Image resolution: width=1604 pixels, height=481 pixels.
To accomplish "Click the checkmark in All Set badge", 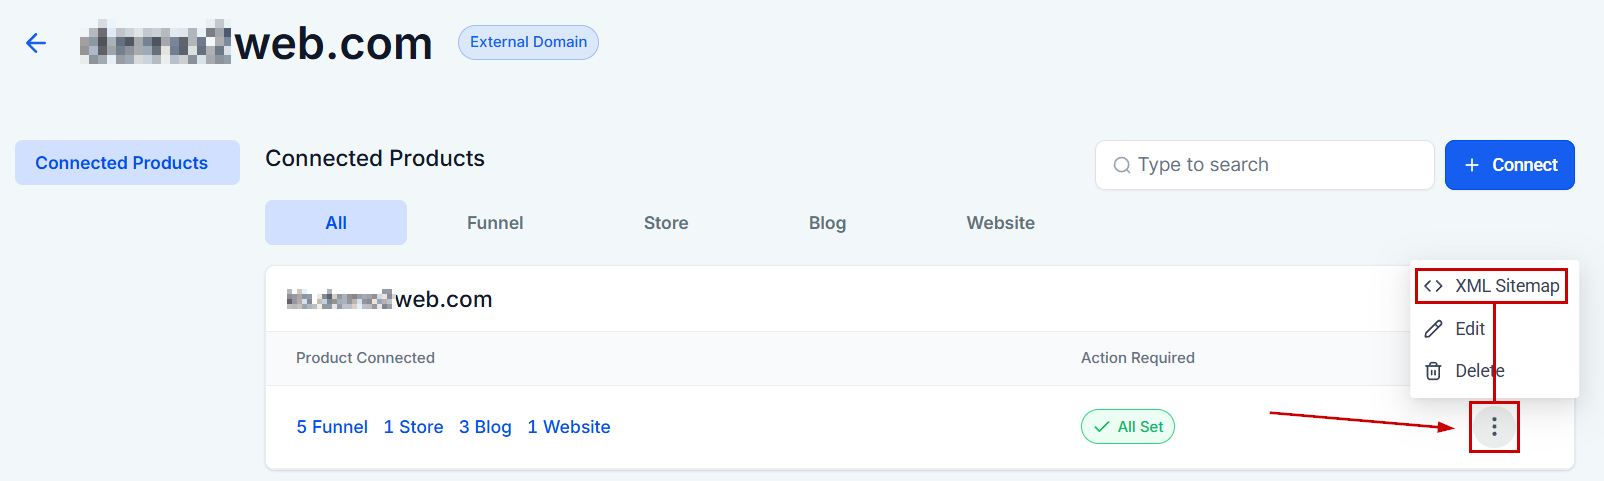I will pos(1102,427).
